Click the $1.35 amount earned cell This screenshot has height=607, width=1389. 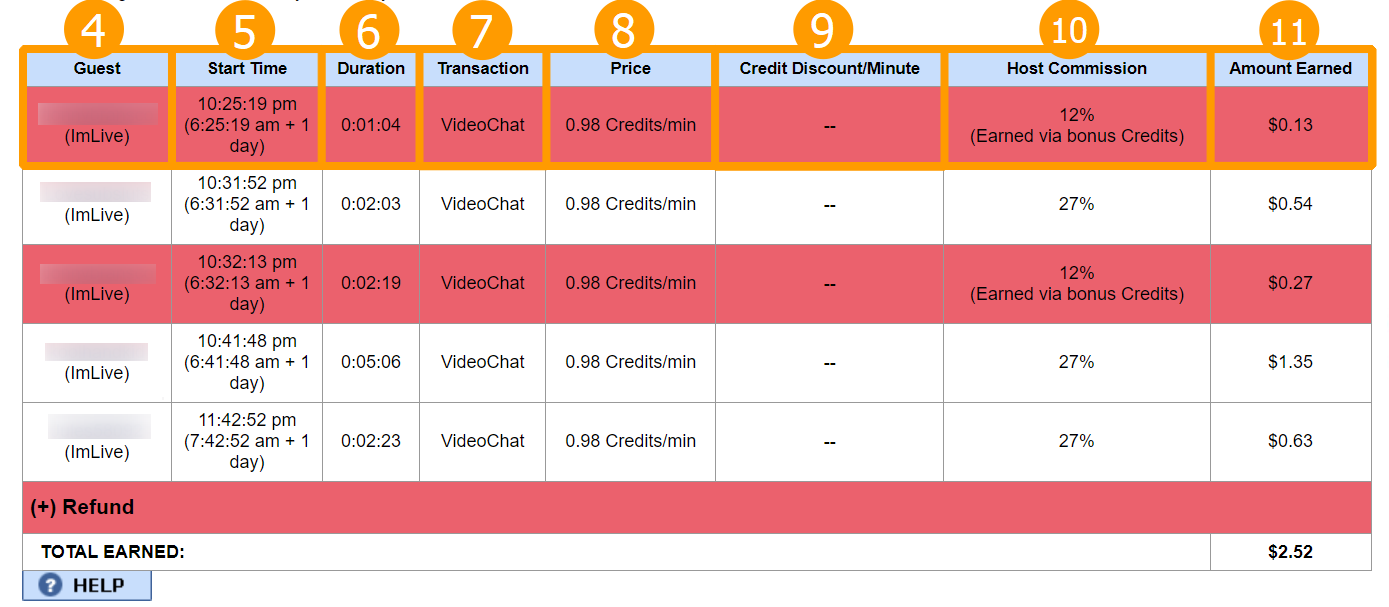tap(1290, 362)
